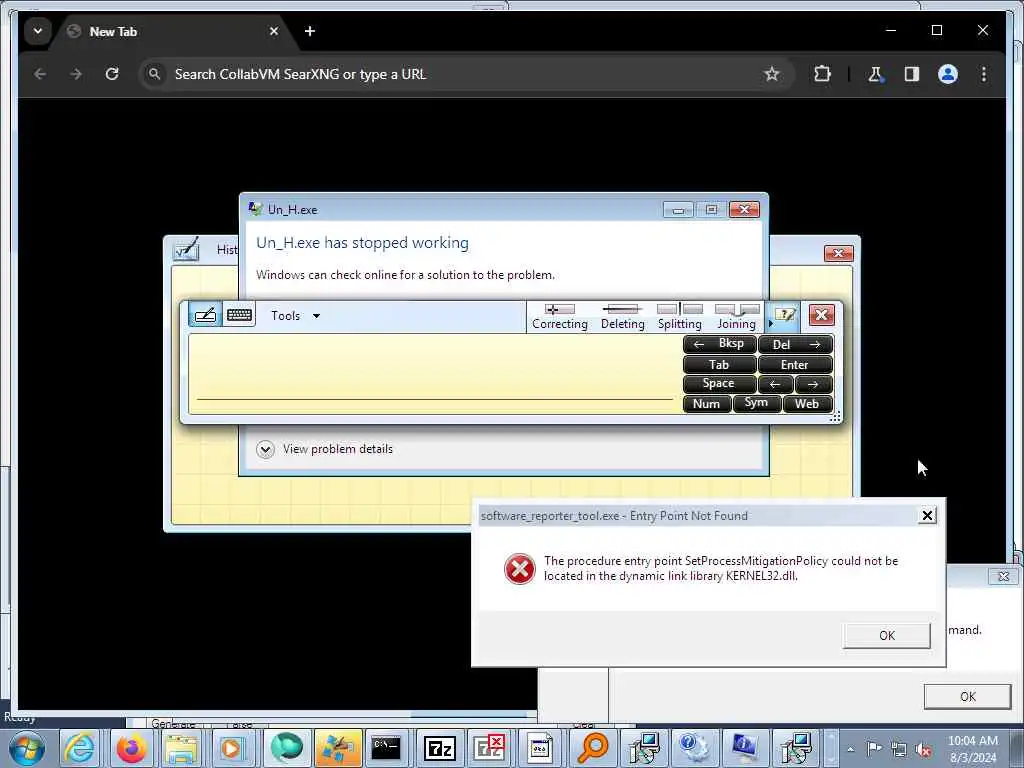This screenshot has height=768, width=1024.
Task: Close the software_reporter_tool.exe error dialog
Action: (927, 515)
